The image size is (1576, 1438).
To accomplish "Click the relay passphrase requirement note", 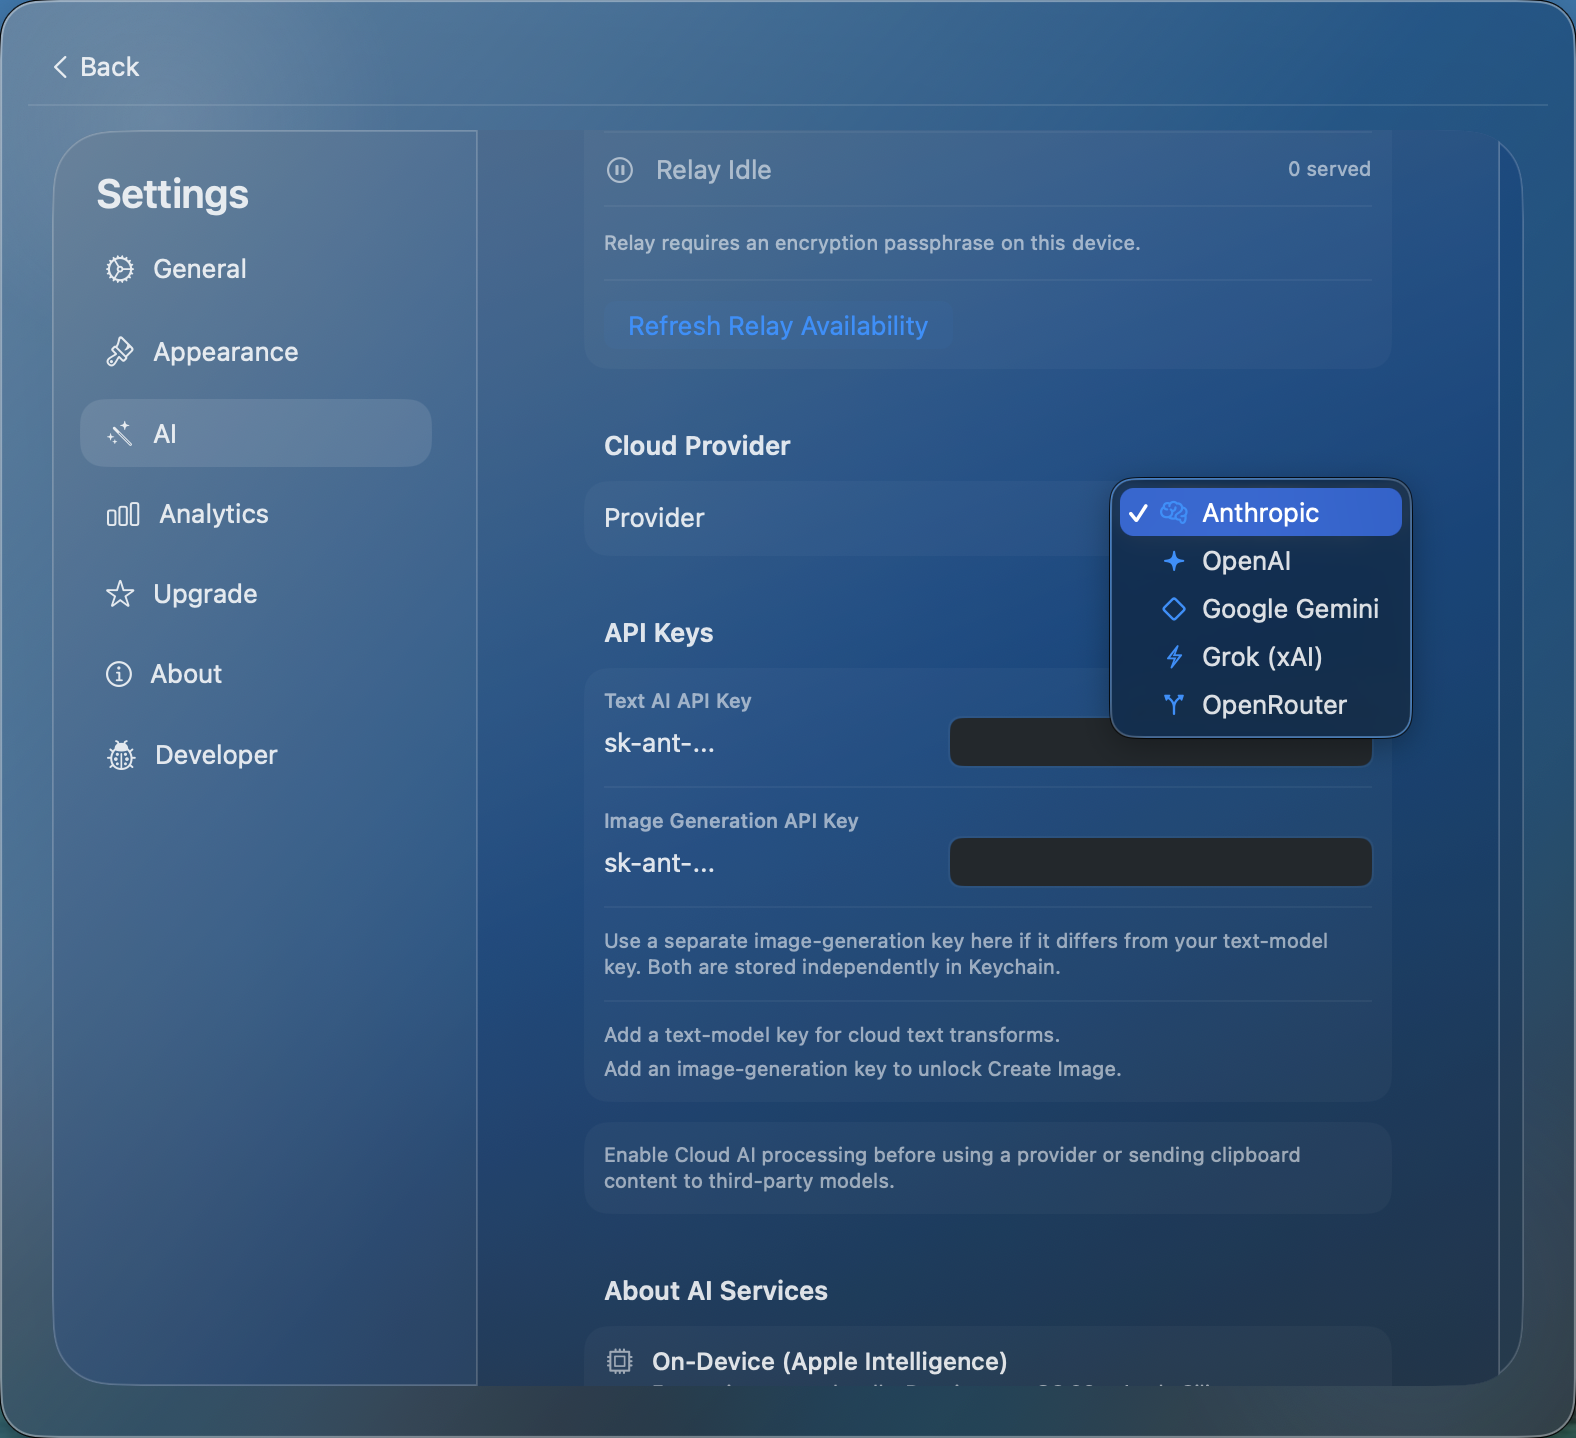I will 872,243.
